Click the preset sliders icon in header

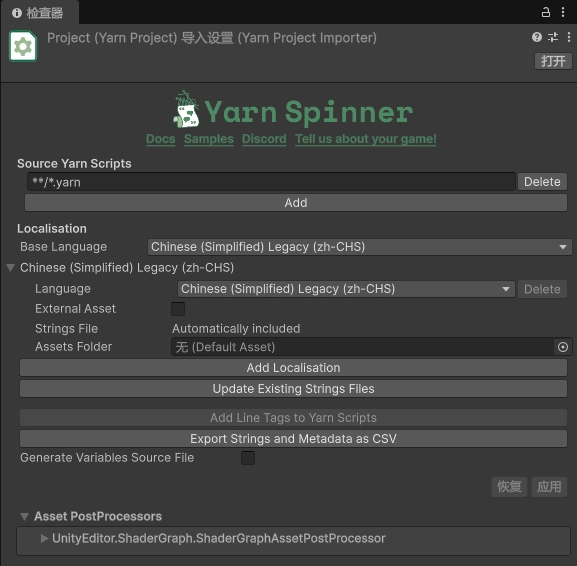point(553,37)
